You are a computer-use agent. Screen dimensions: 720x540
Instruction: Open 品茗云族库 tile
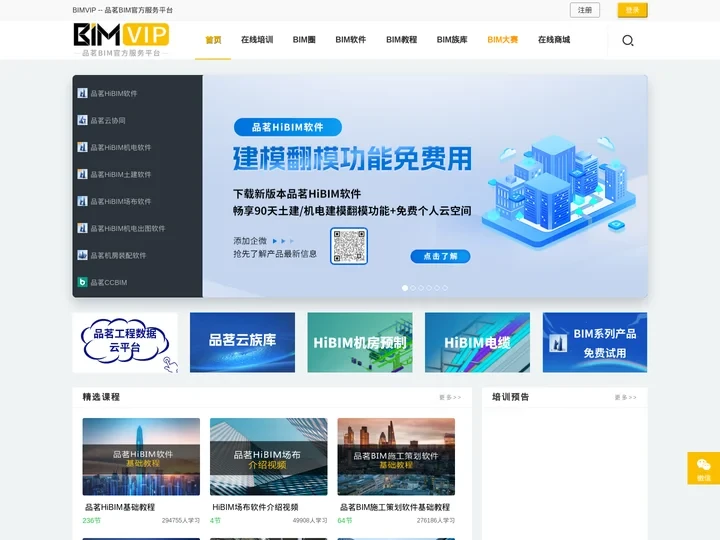242,343
